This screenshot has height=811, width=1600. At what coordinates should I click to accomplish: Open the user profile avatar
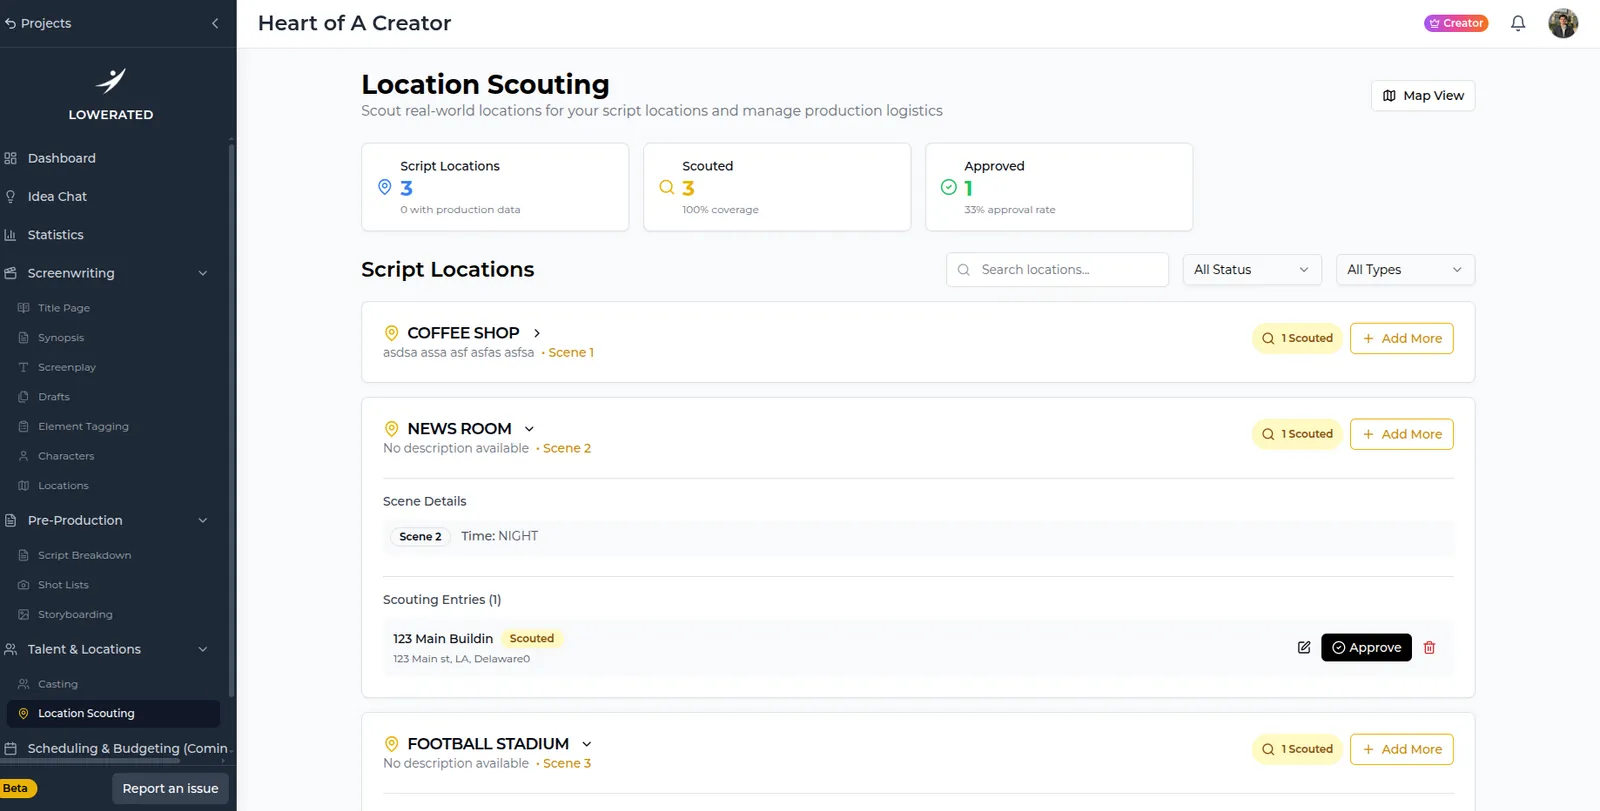click(1563, 23)
